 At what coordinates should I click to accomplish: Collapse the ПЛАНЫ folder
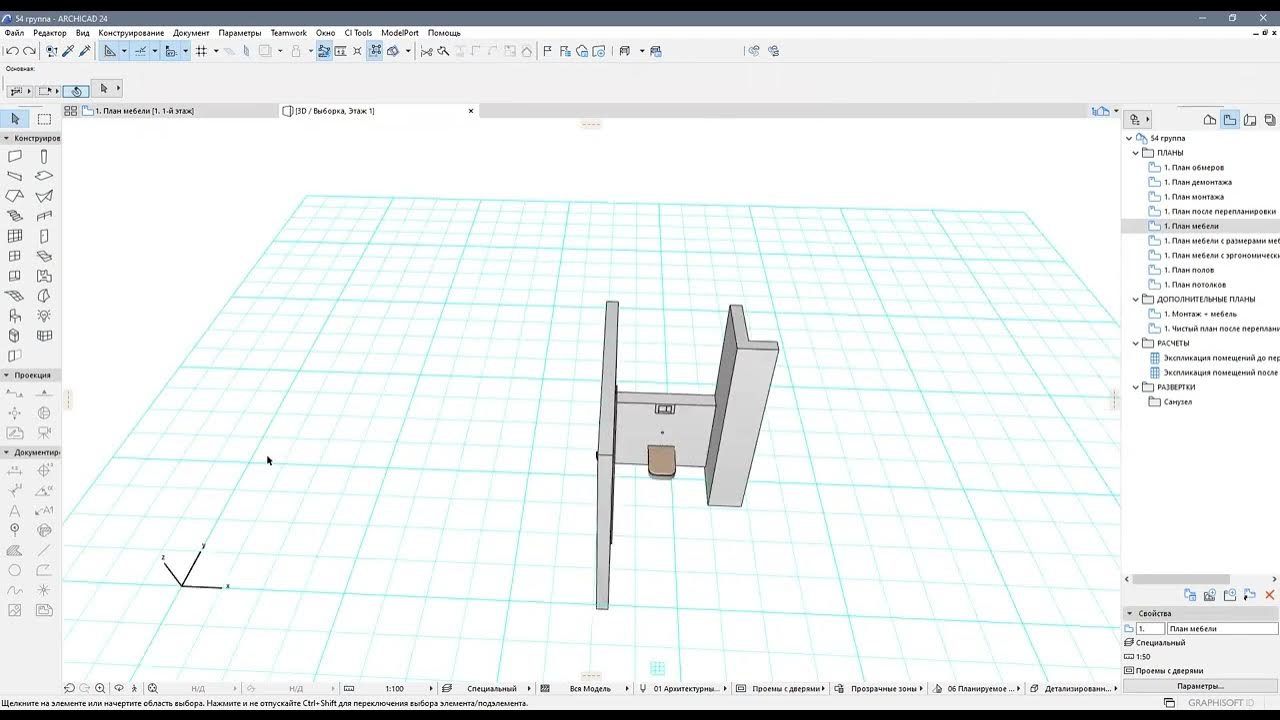(1136, 153)
